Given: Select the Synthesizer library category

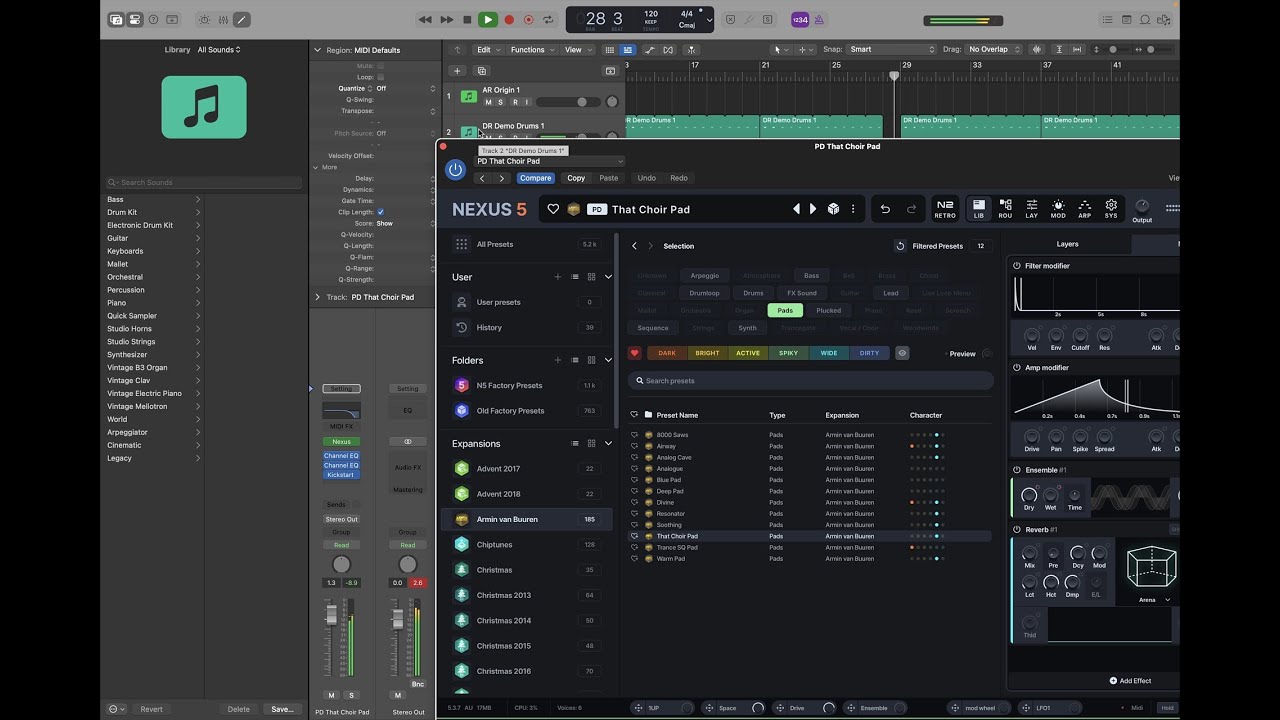Looking at the screenshot, I should [x=153, y=354].
